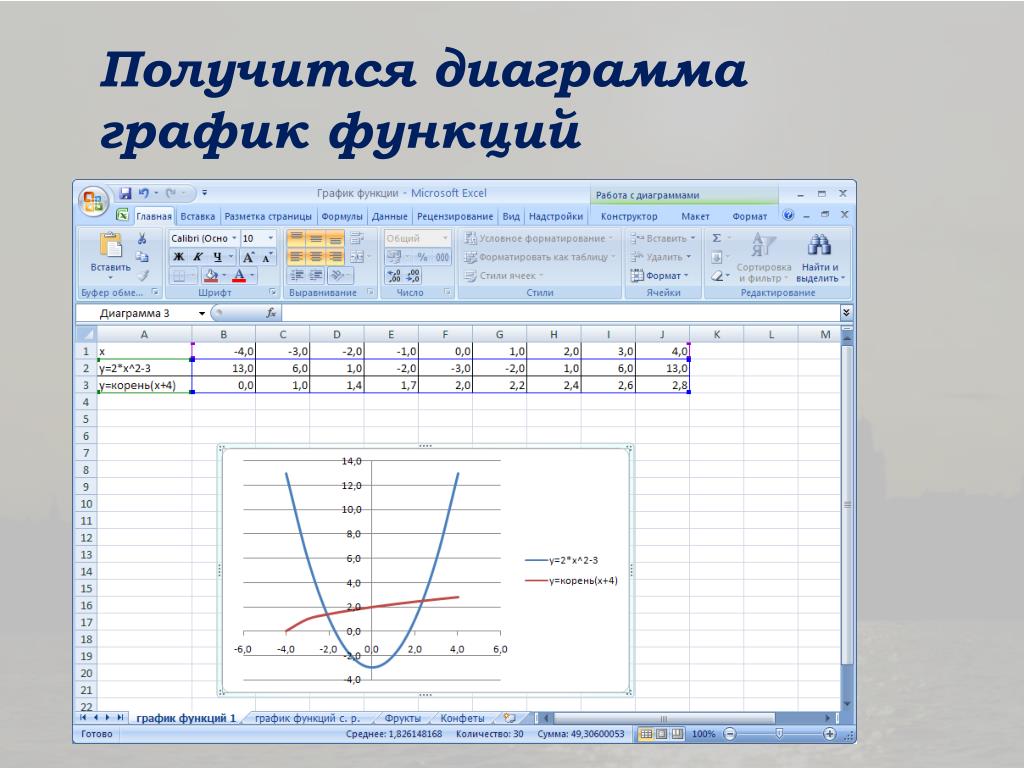The image size is (1024, 768).
Task: Switch to the Фрукты sheet tab
Action: 403,718
